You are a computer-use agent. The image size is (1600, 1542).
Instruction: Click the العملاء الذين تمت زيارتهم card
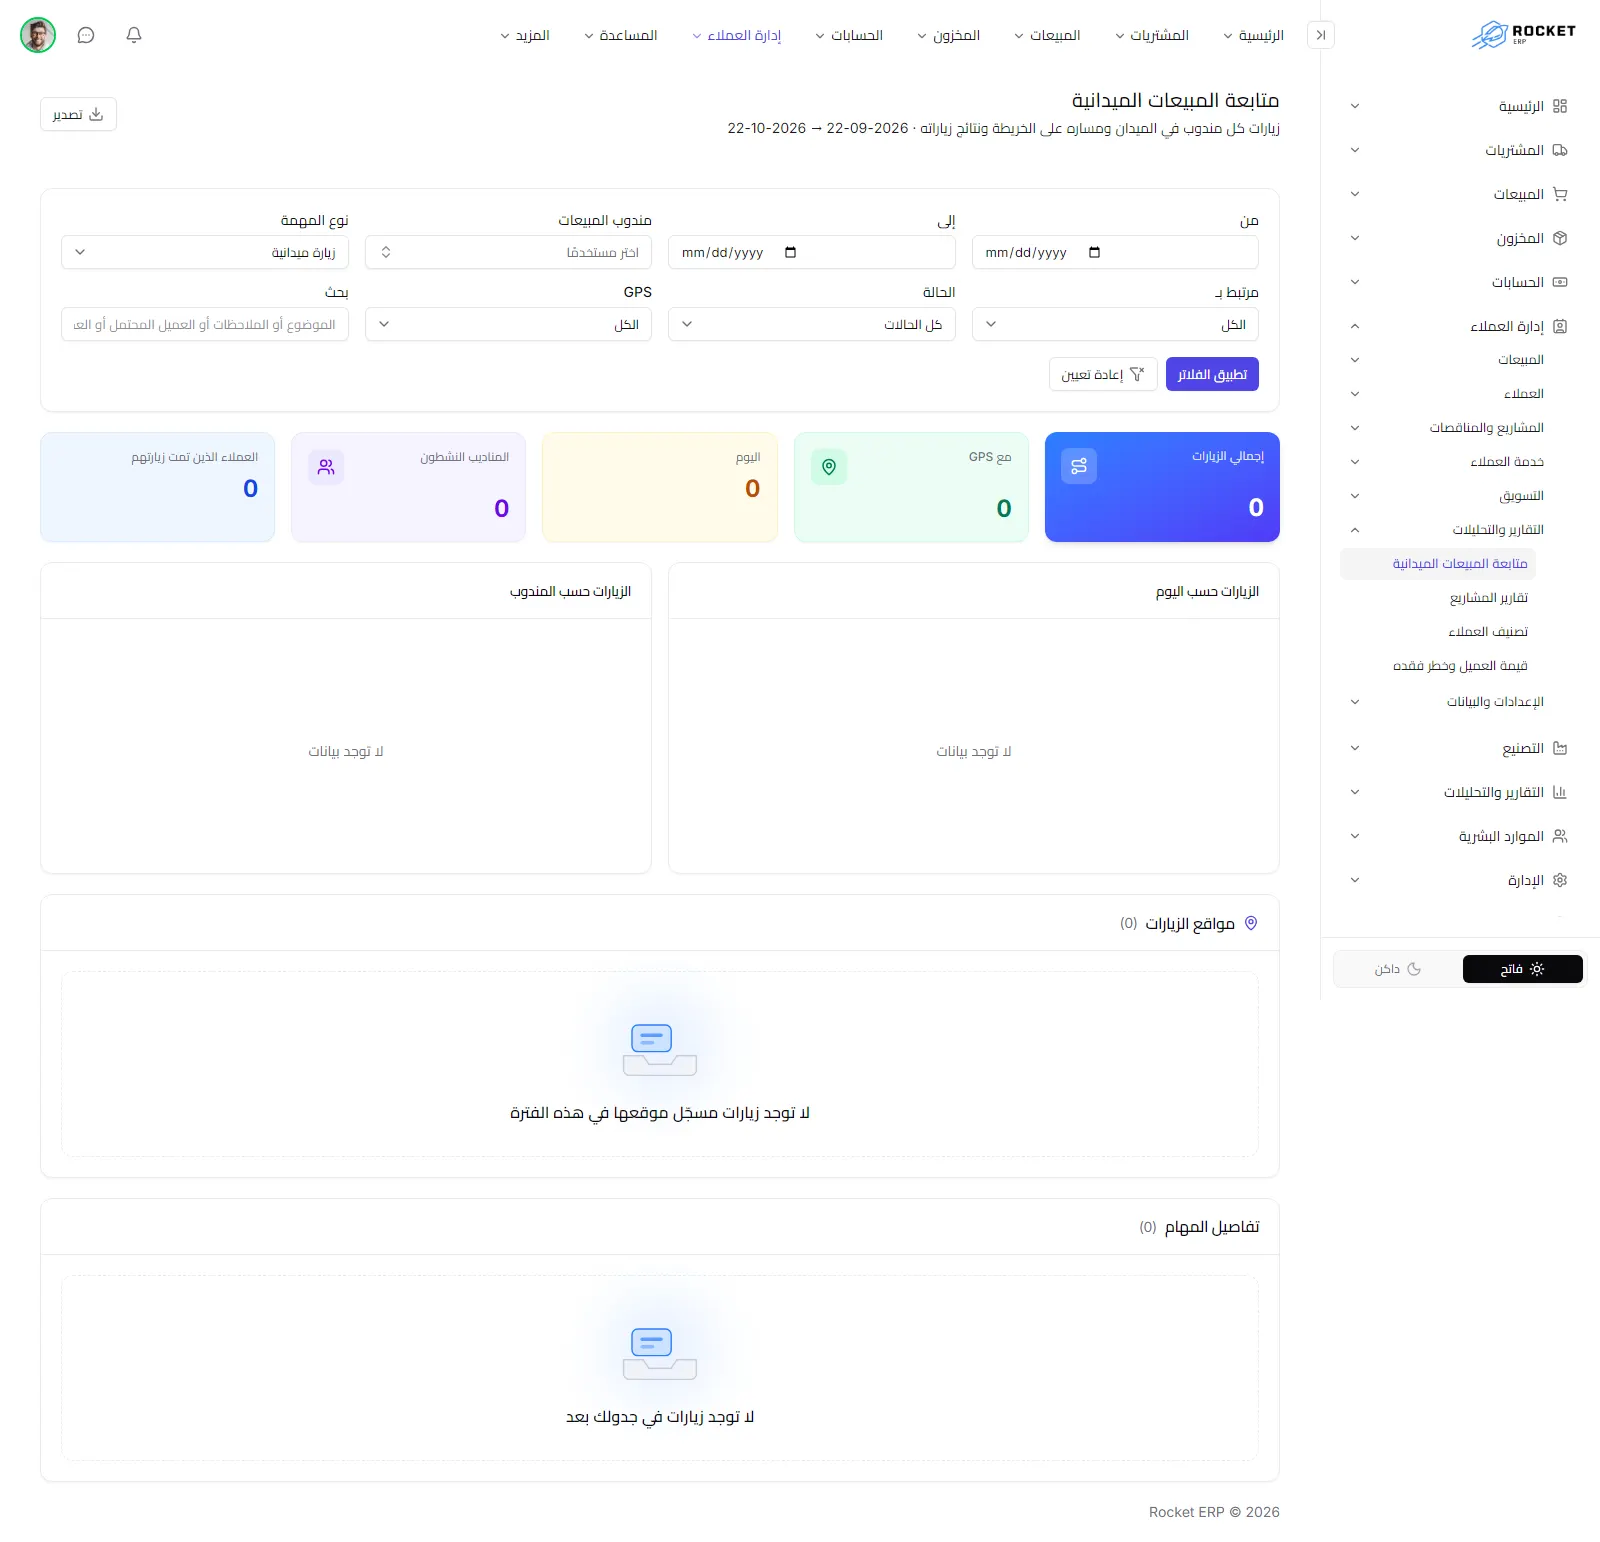pyautogui.click(x=157, y=487)
